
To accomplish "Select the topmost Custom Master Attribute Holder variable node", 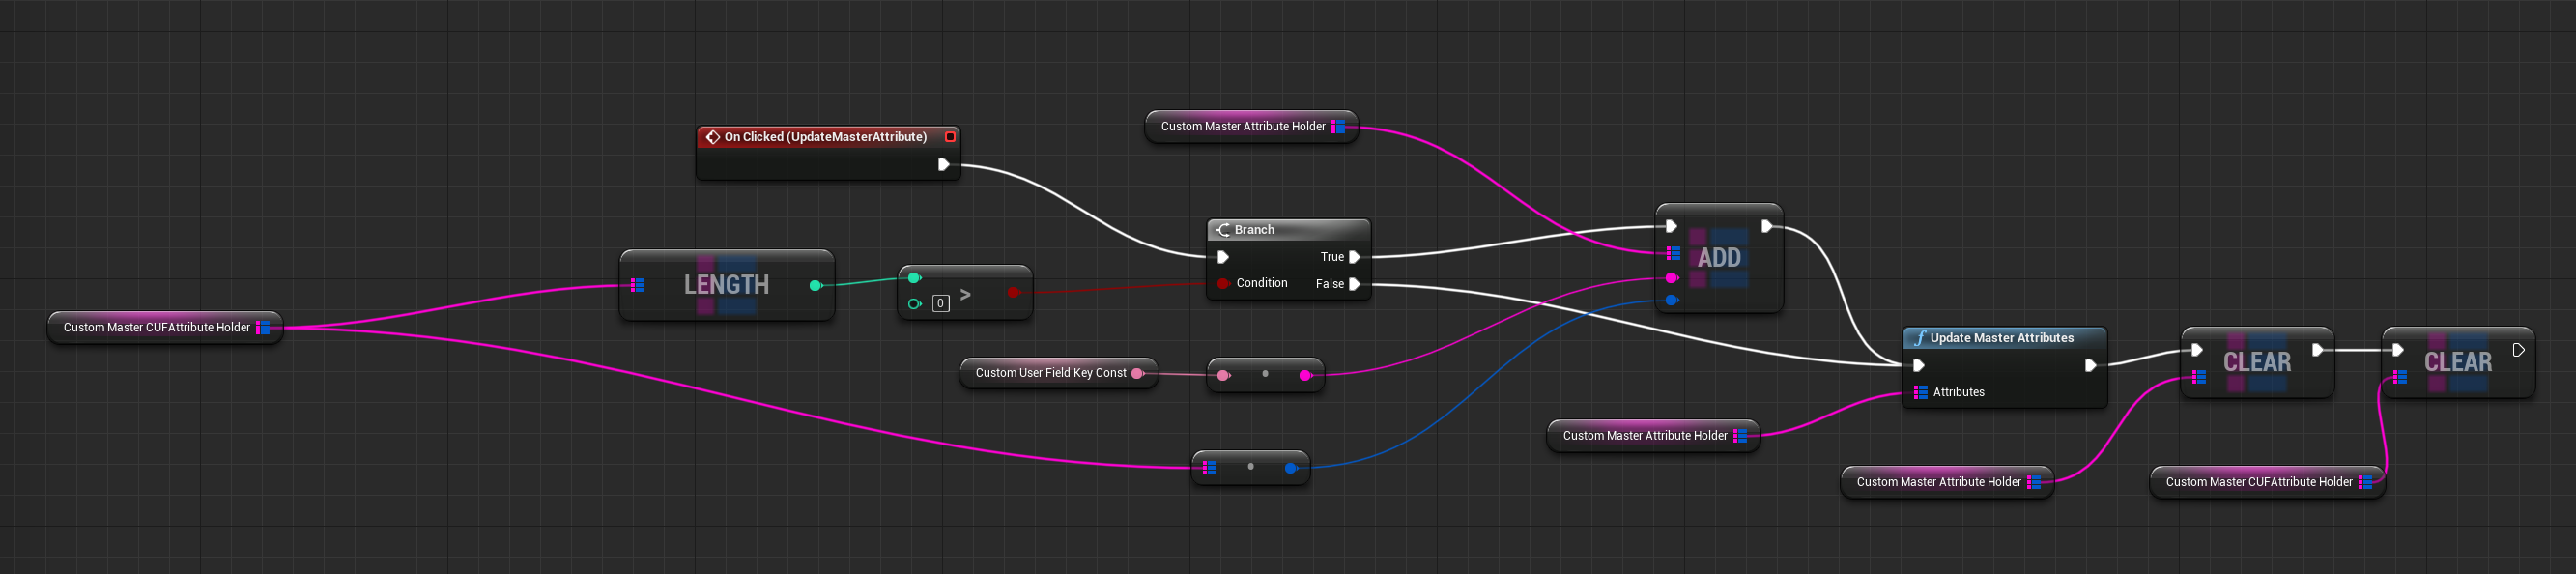I will [1242, 126].
